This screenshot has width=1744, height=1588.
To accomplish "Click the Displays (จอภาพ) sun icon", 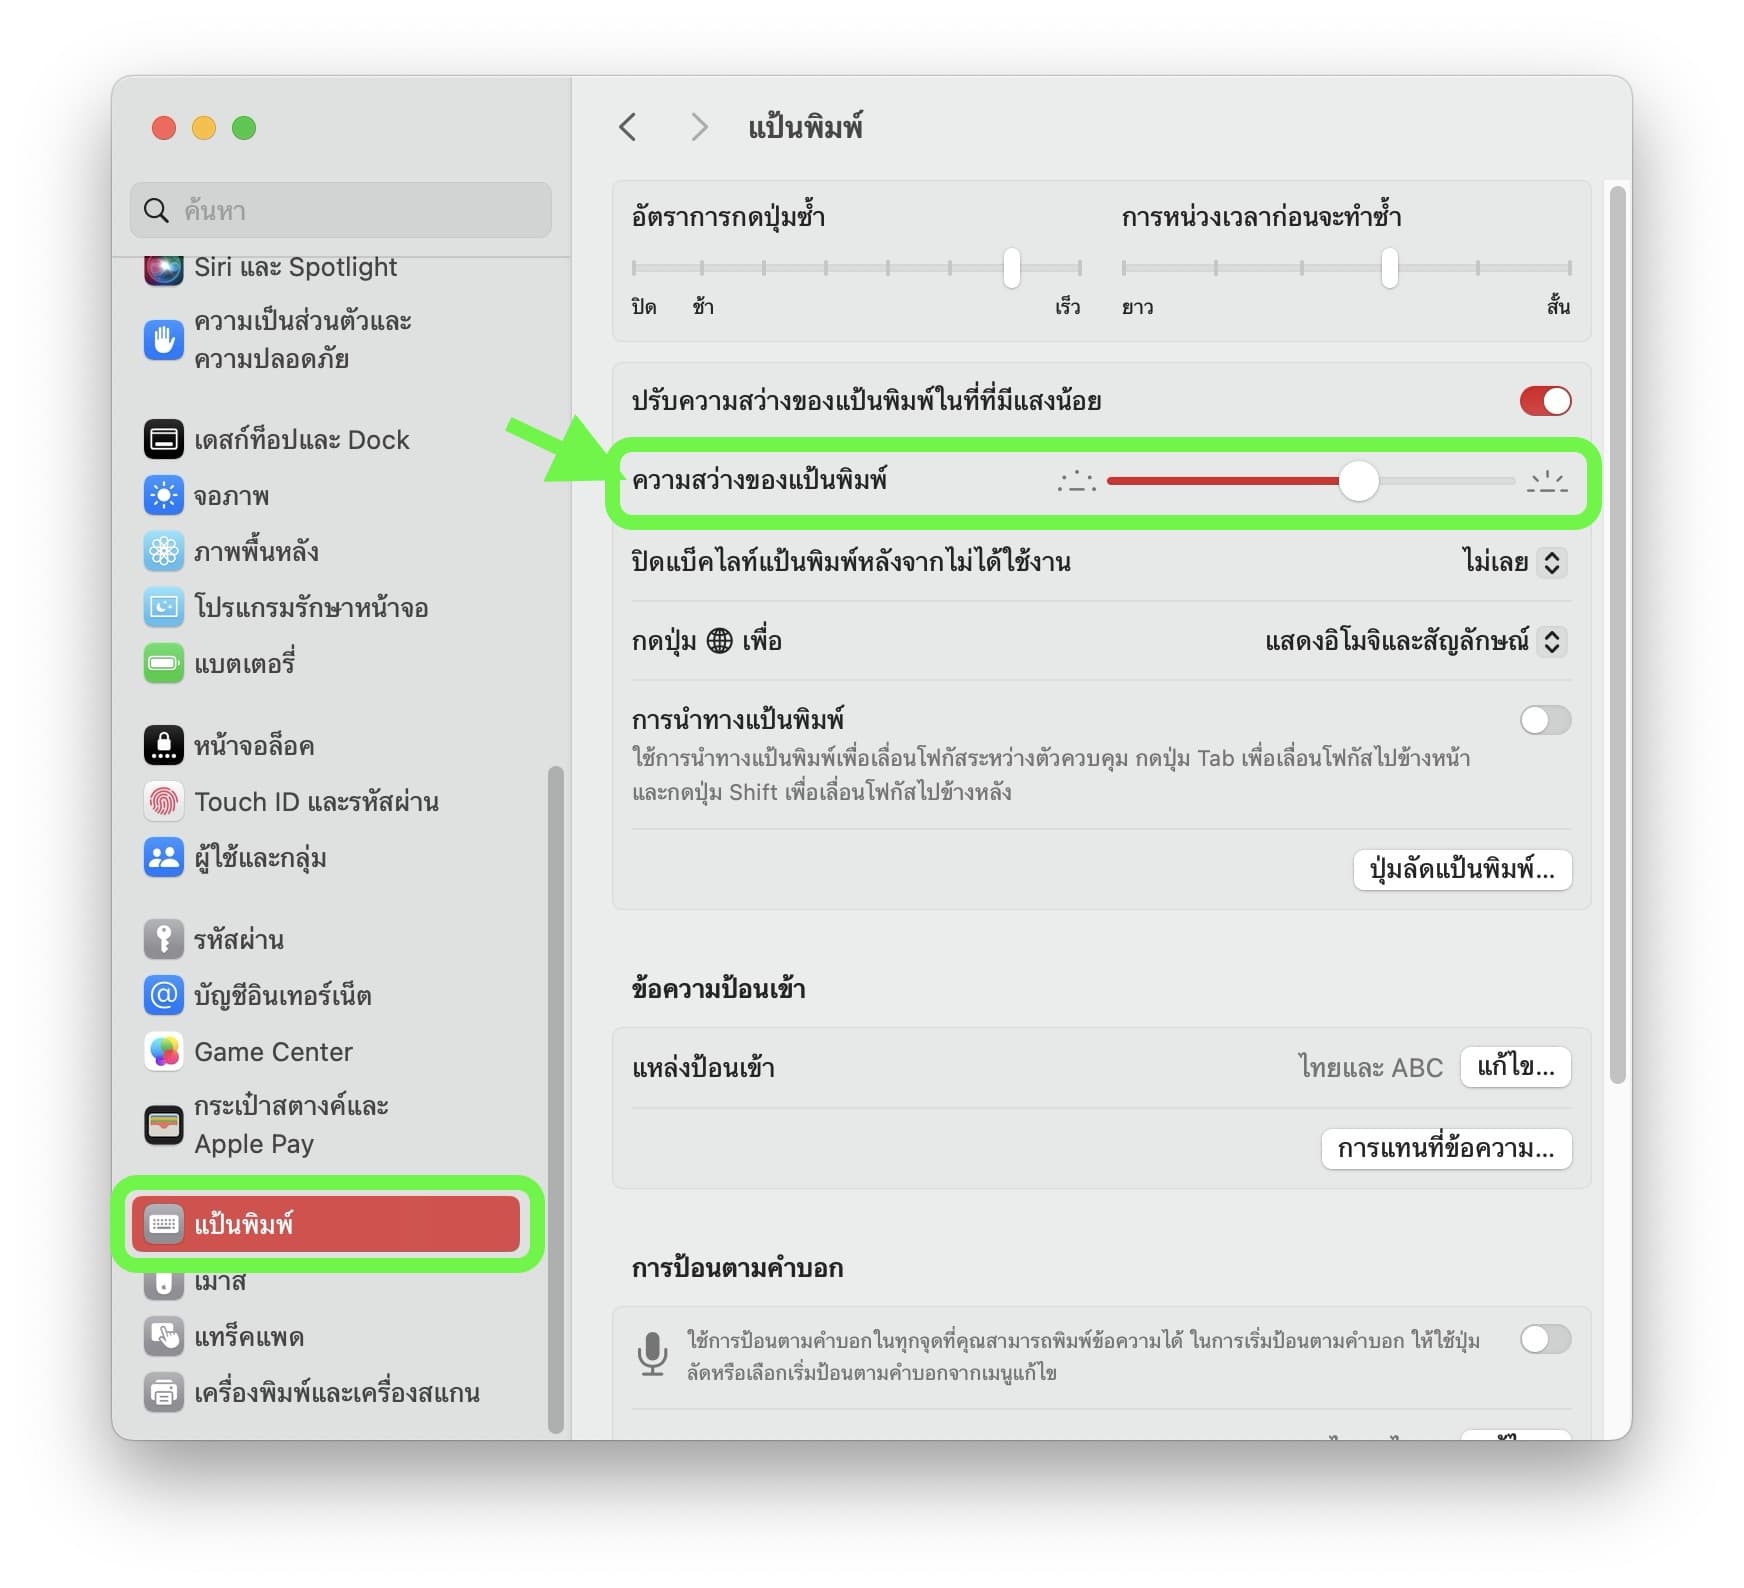I will (163, 495).
